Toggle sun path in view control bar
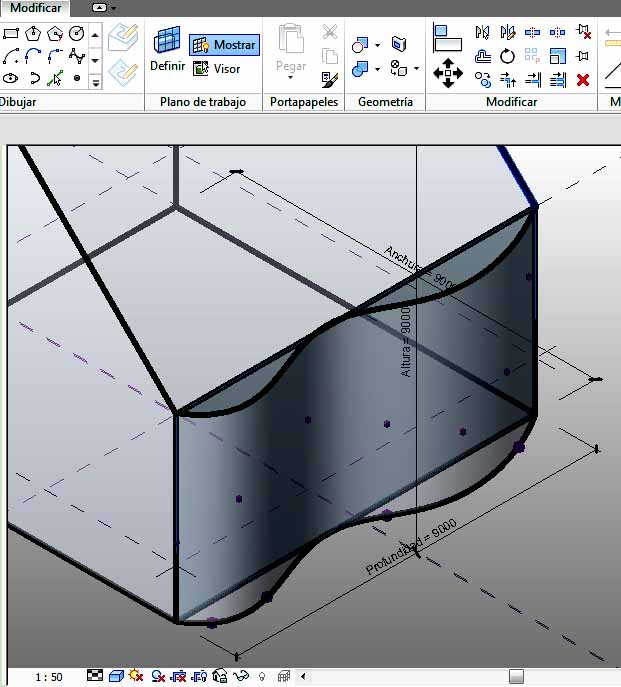621x687 pixels. tap(136, 677)
